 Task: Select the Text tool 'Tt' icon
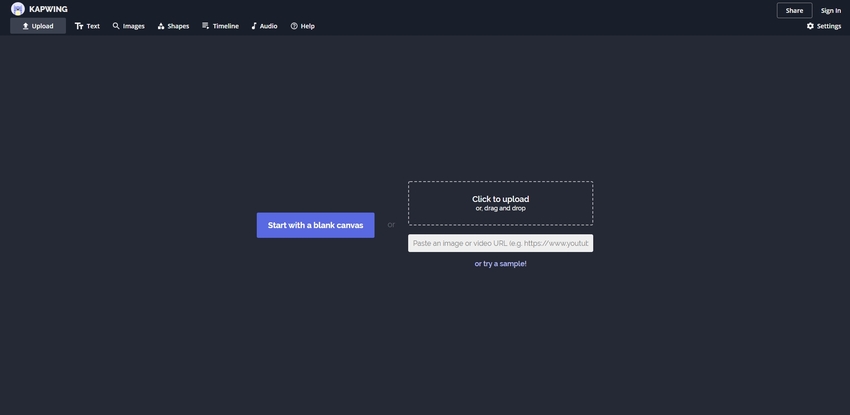click(x=79, y=26)
